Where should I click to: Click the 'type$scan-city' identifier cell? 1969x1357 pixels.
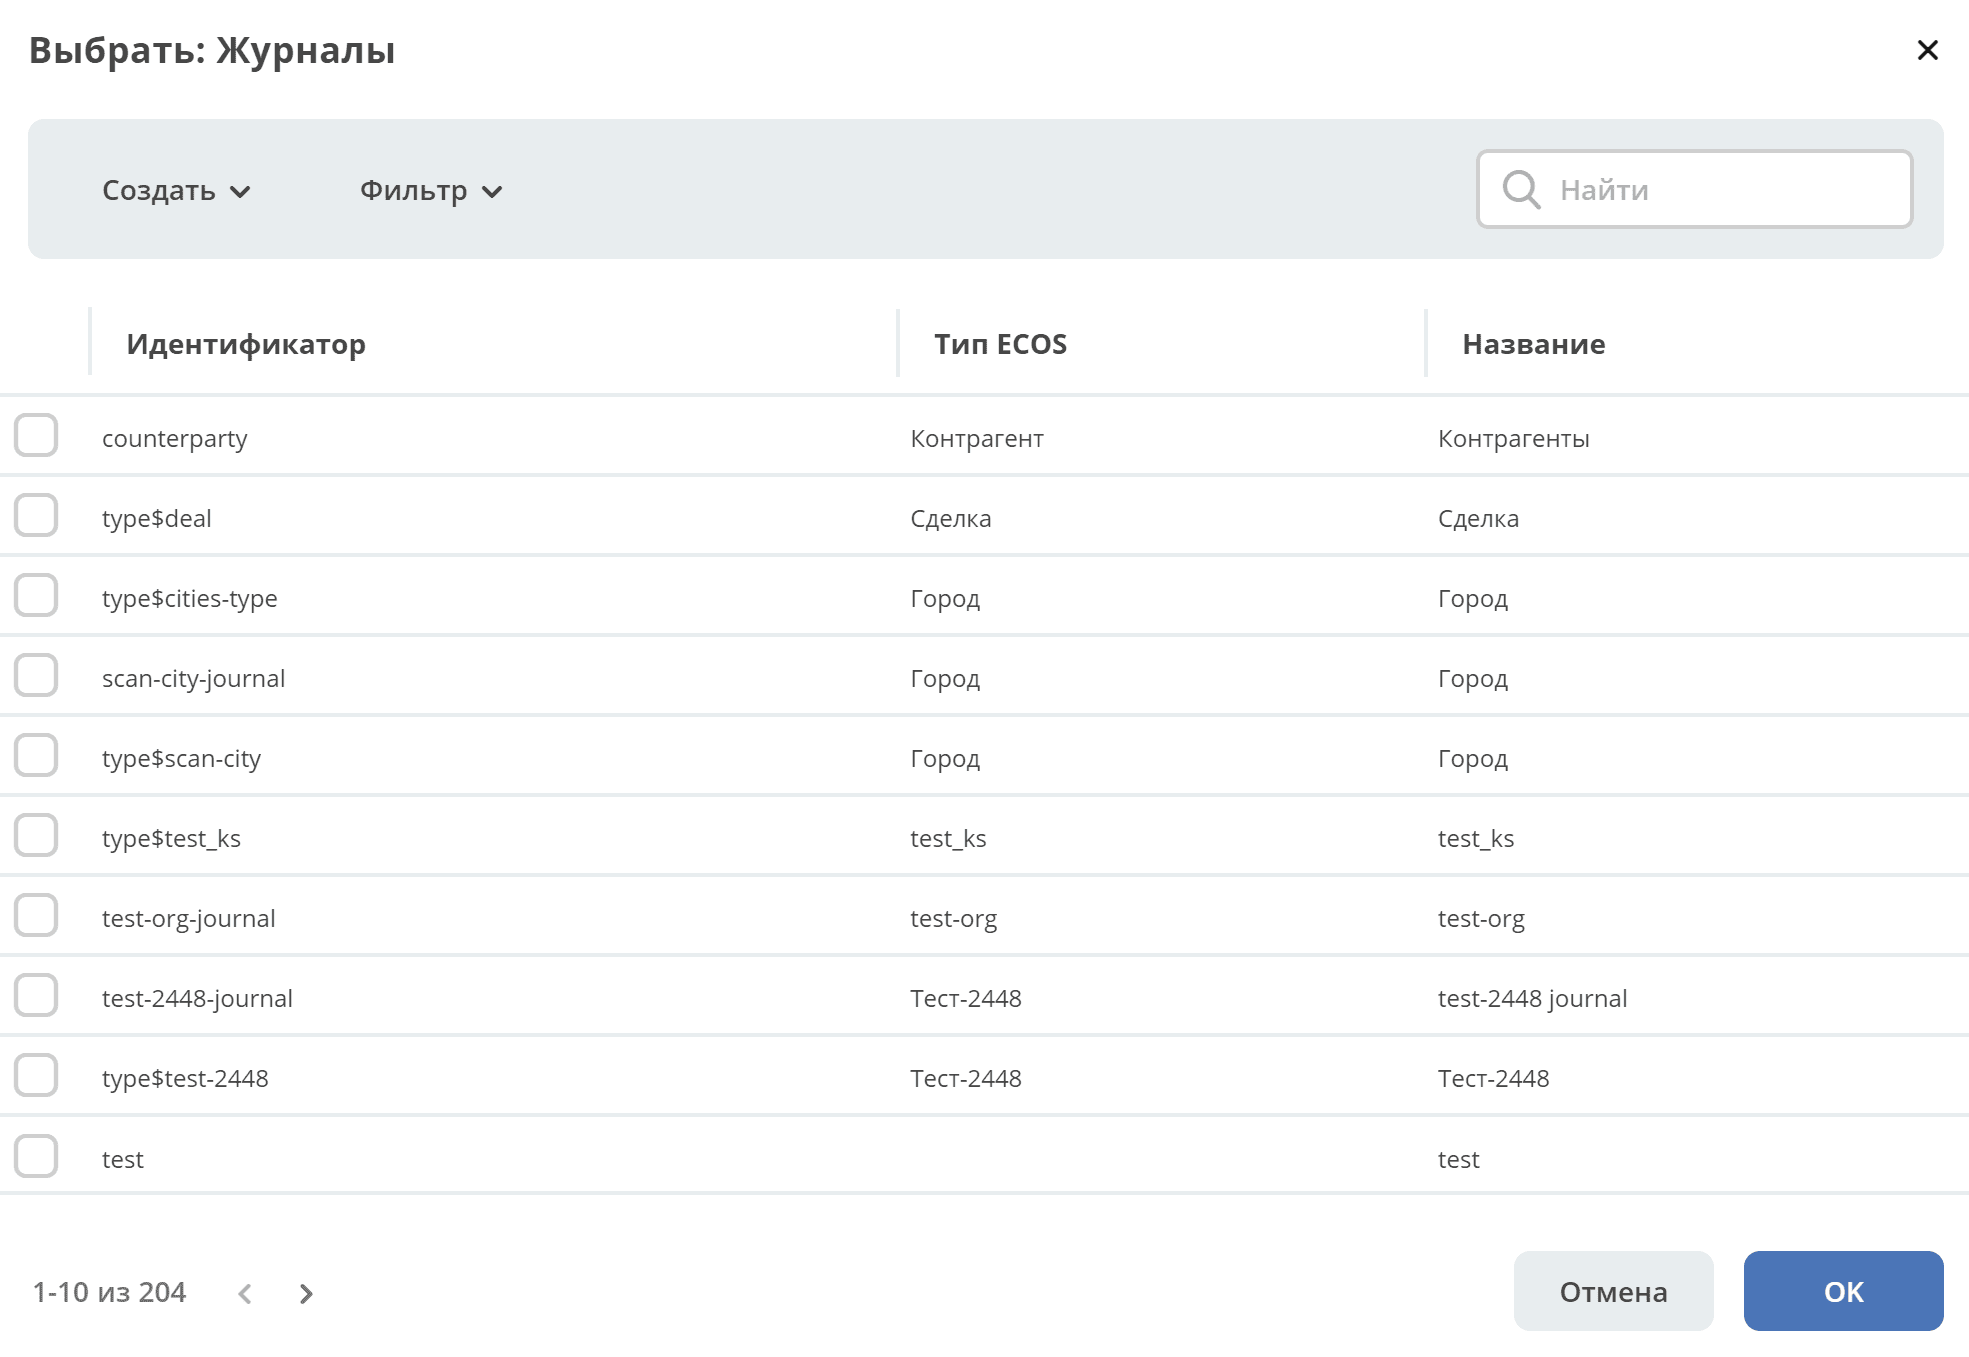tap(181, 759)
